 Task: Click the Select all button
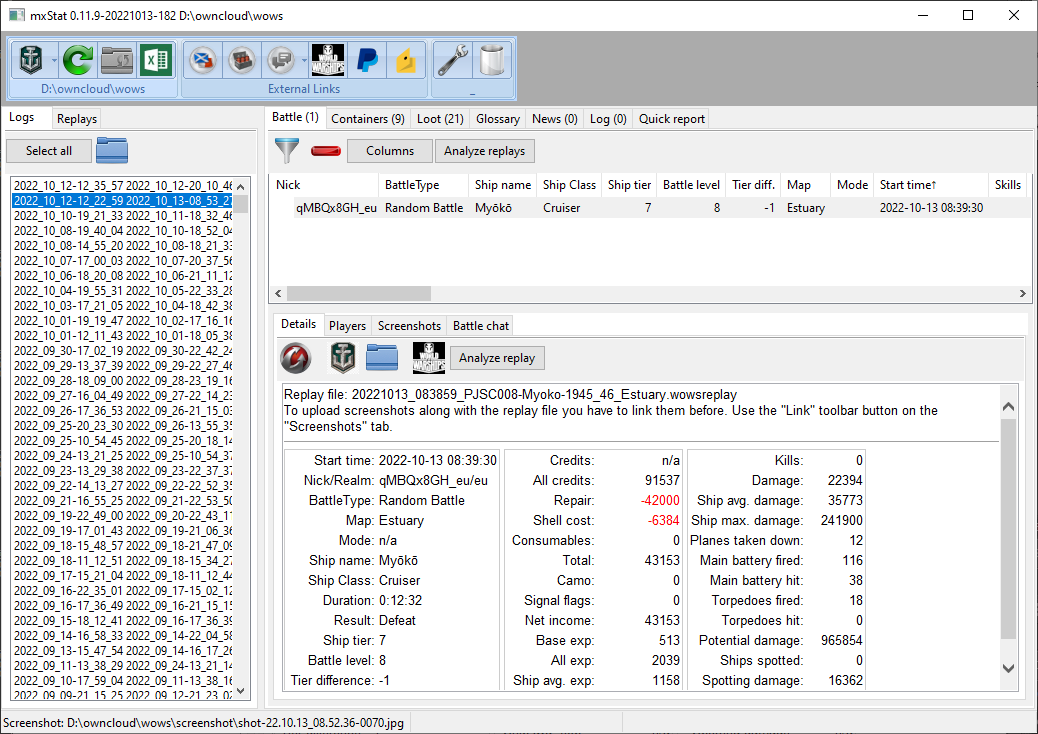49,151
